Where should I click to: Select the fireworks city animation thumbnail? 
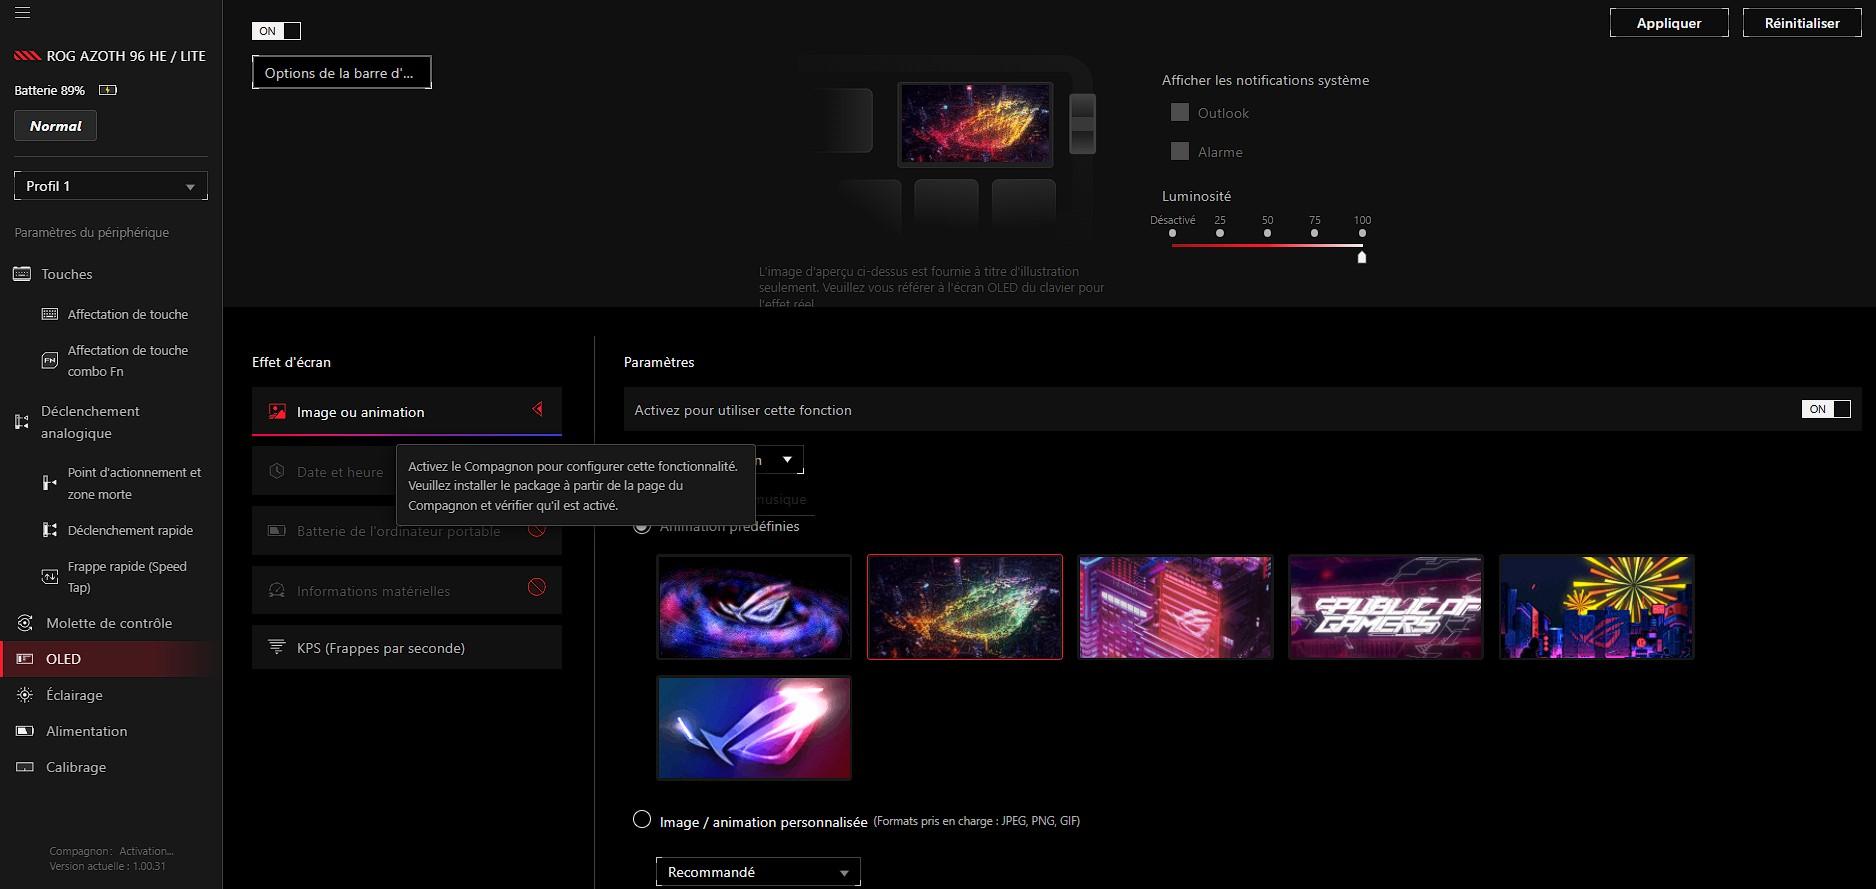coord(1597,607)
